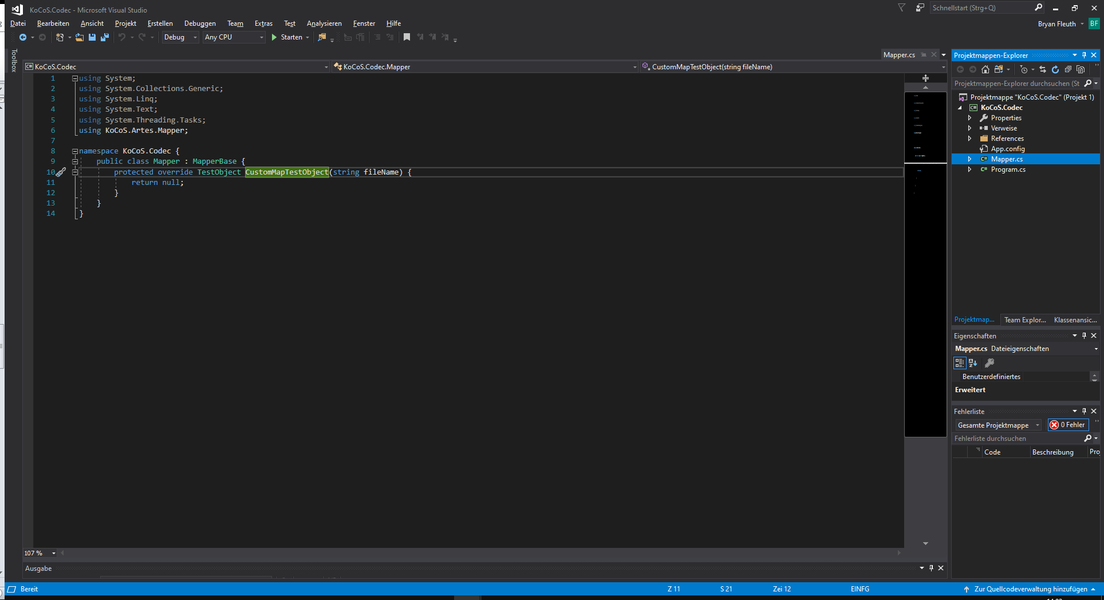This screenshot has height=600, width=1104.
Task: Toggle alphabetical sort in Eigenschaften
Action: [x=973, y=363]
